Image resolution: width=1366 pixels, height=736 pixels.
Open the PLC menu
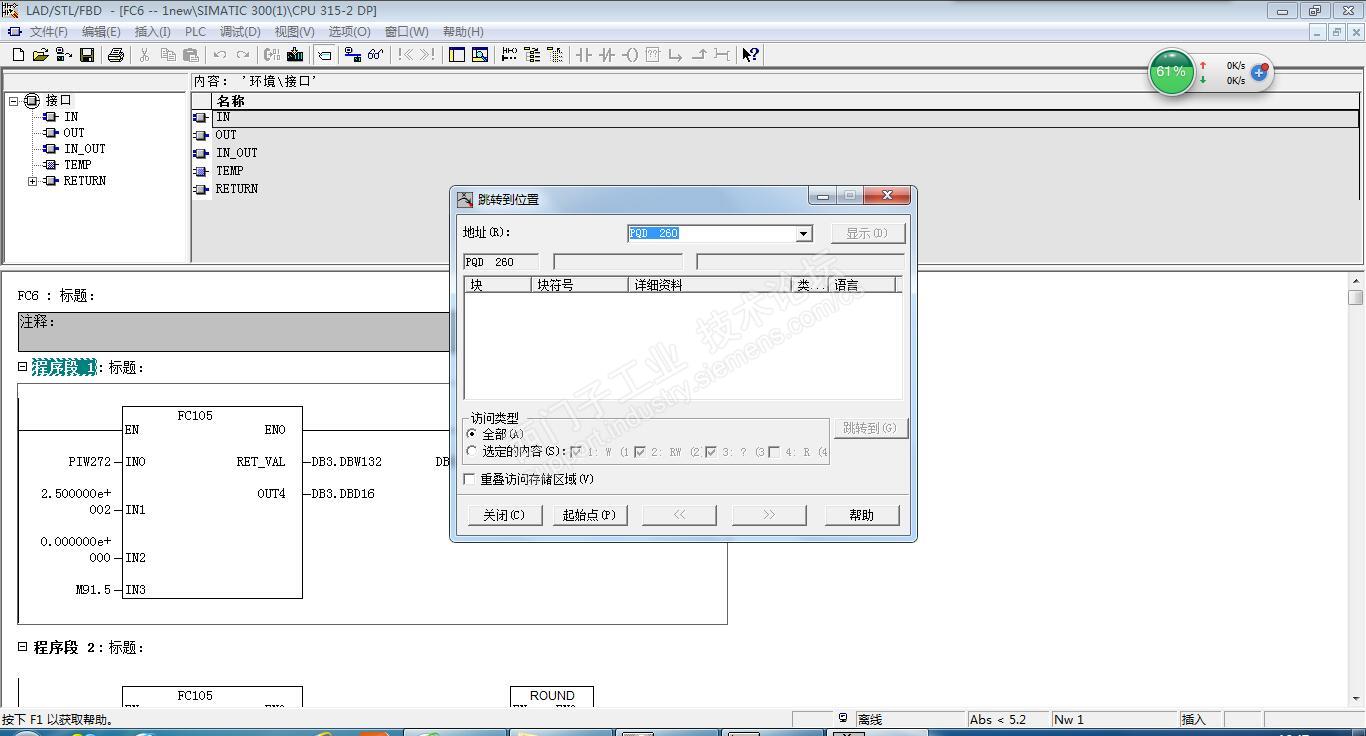(195, 32)
